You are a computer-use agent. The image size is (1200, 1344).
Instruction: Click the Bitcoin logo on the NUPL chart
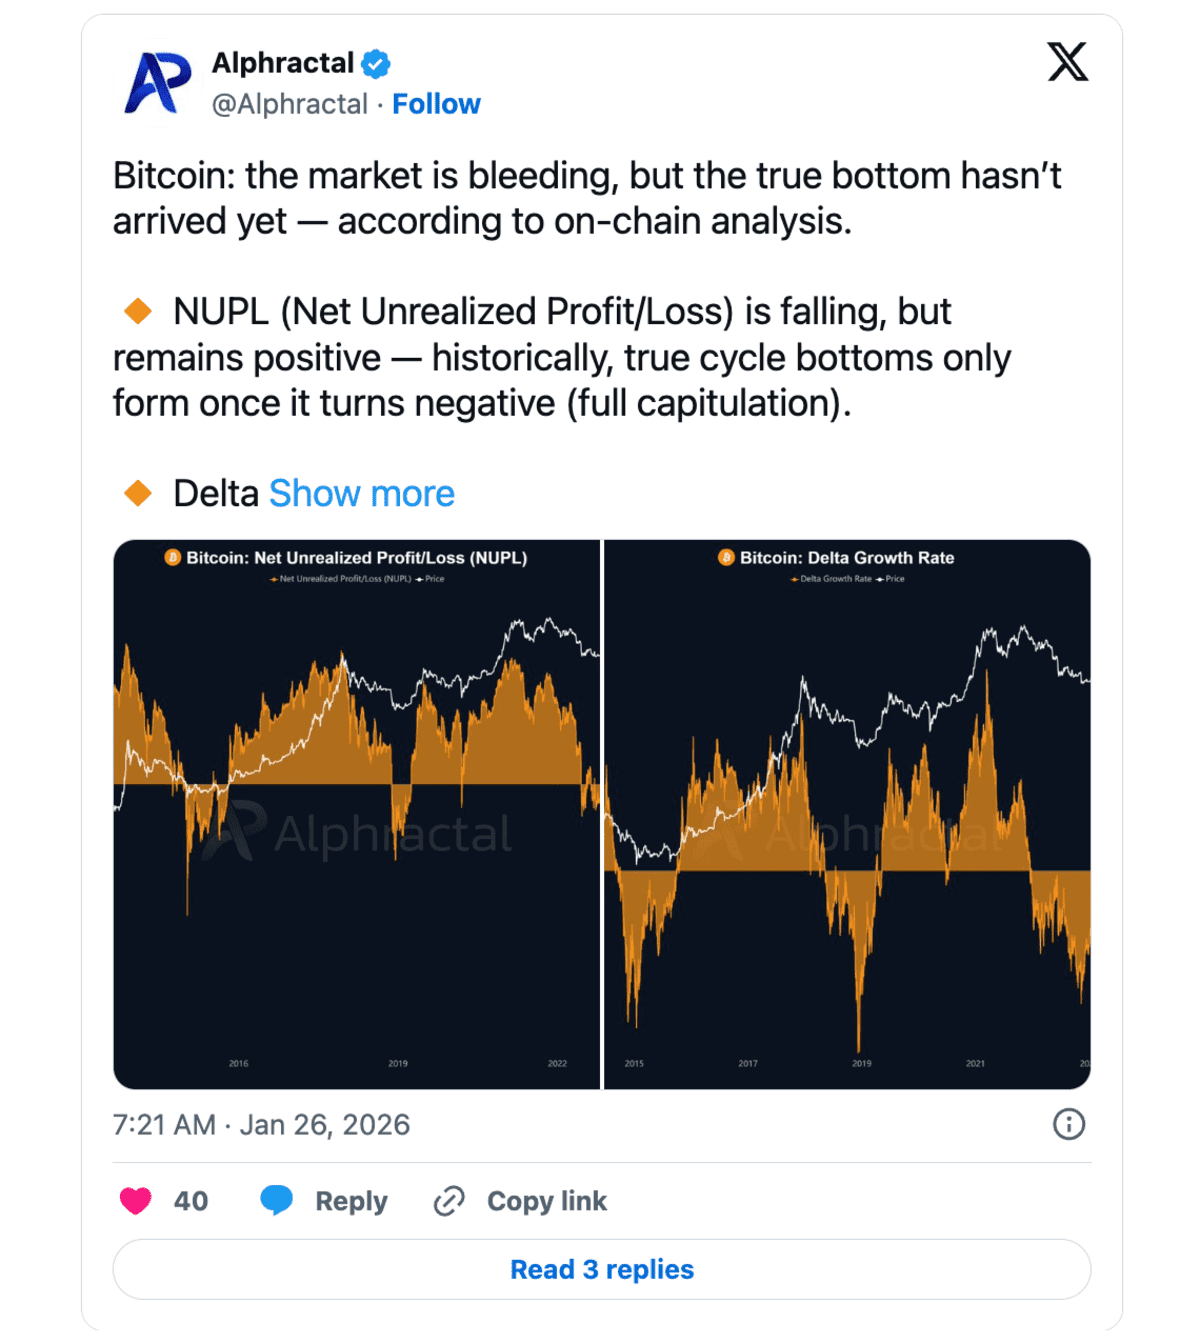click(x=172, y=558)
